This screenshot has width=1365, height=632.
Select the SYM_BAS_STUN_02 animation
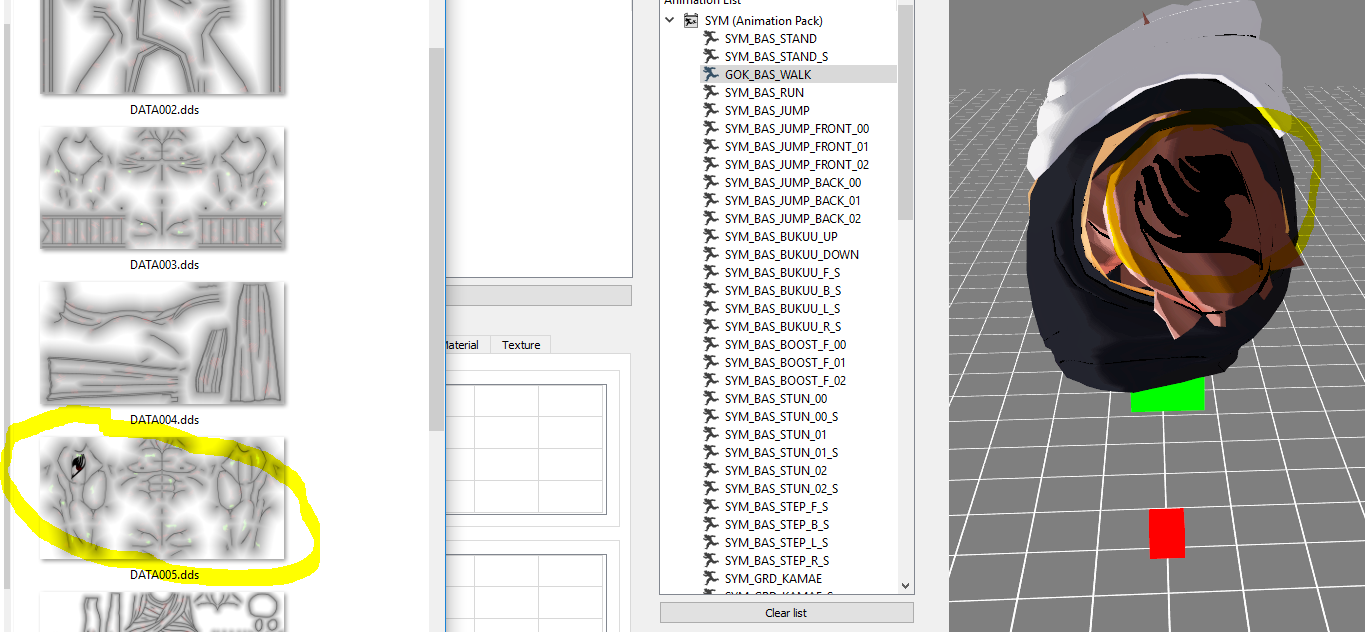(x=776, y=470)
